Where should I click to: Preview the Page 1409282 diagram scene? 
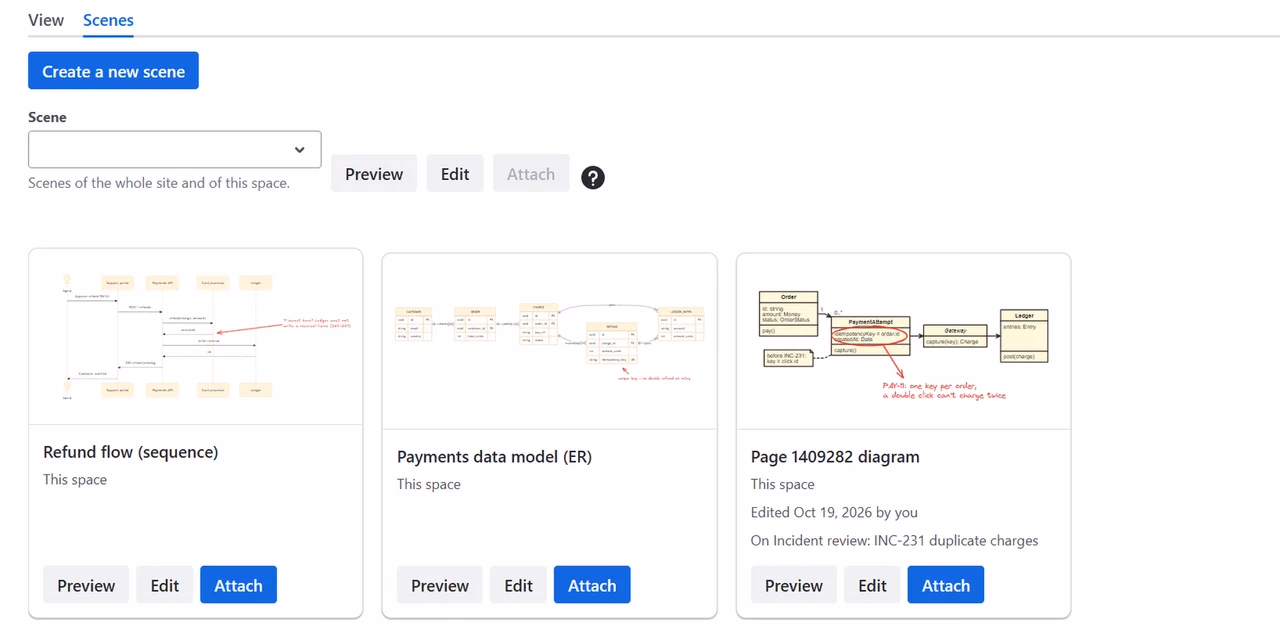794,585
